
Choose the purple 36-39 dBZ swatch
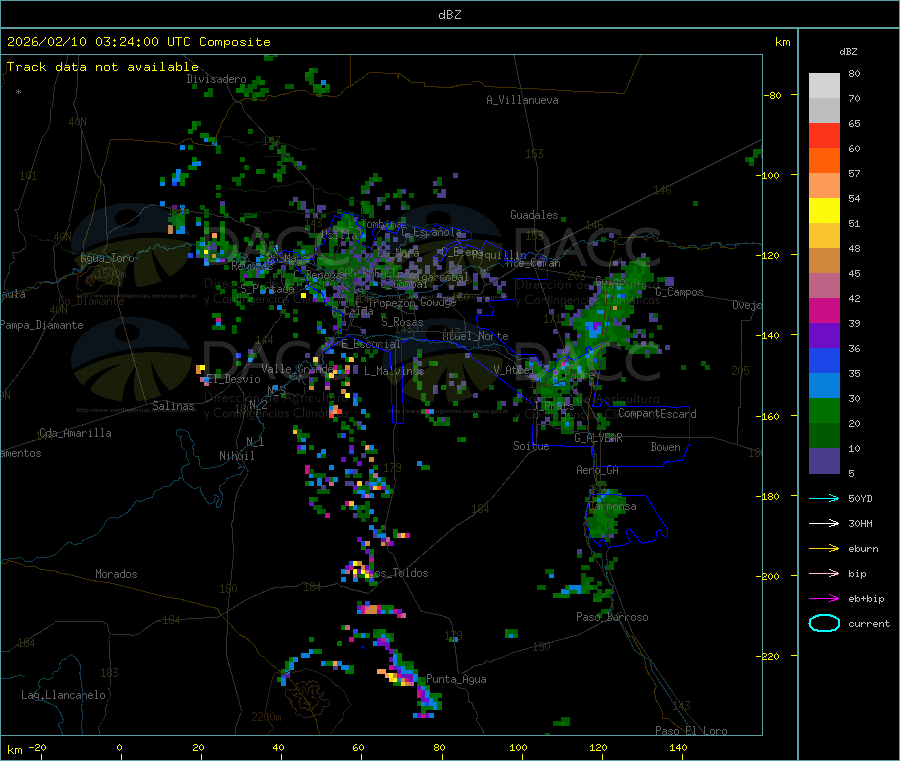(824, 336)
